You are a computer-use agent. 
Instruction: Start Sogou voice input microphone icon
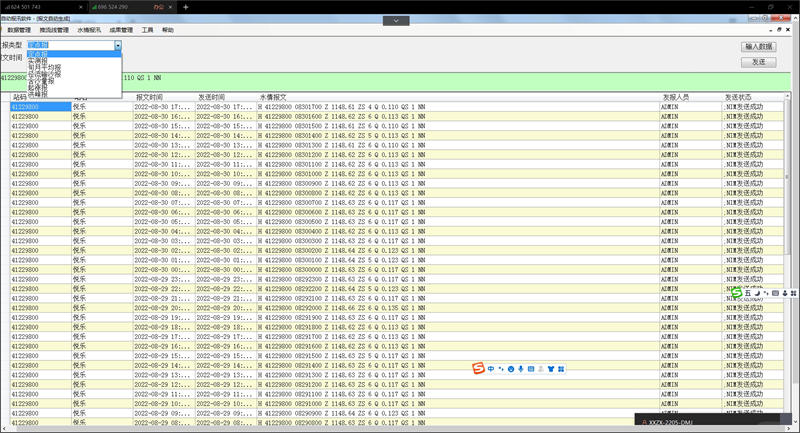(521, 369)
